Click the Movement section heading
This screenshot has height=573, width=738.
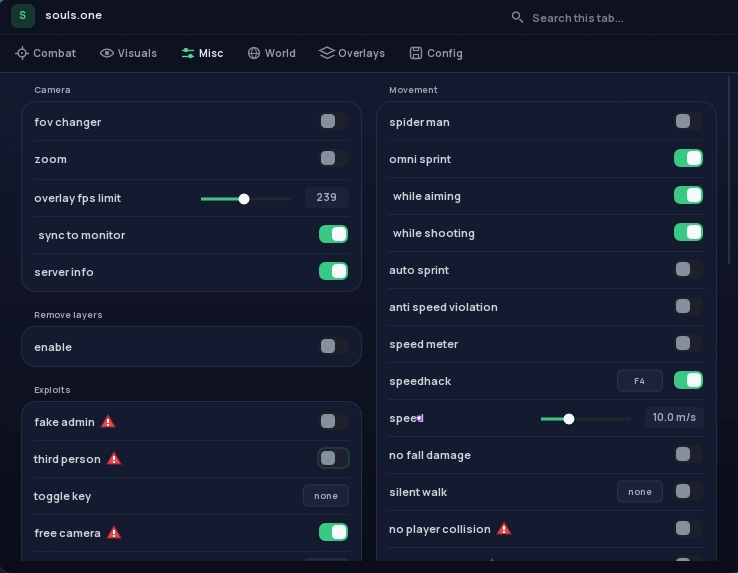pyautogui.click(x=413, y=90)
